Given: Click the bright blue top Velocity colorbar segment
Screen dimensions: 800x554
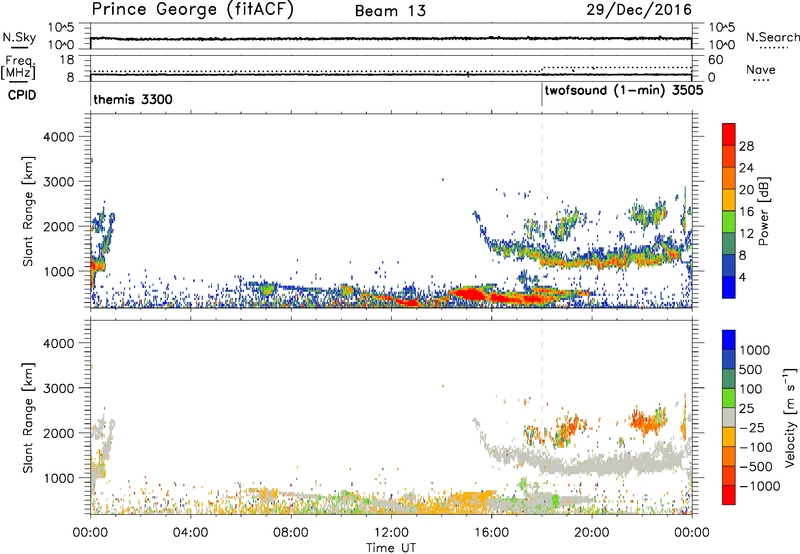Looking at the screenshot, I should [x=729, y=340].
